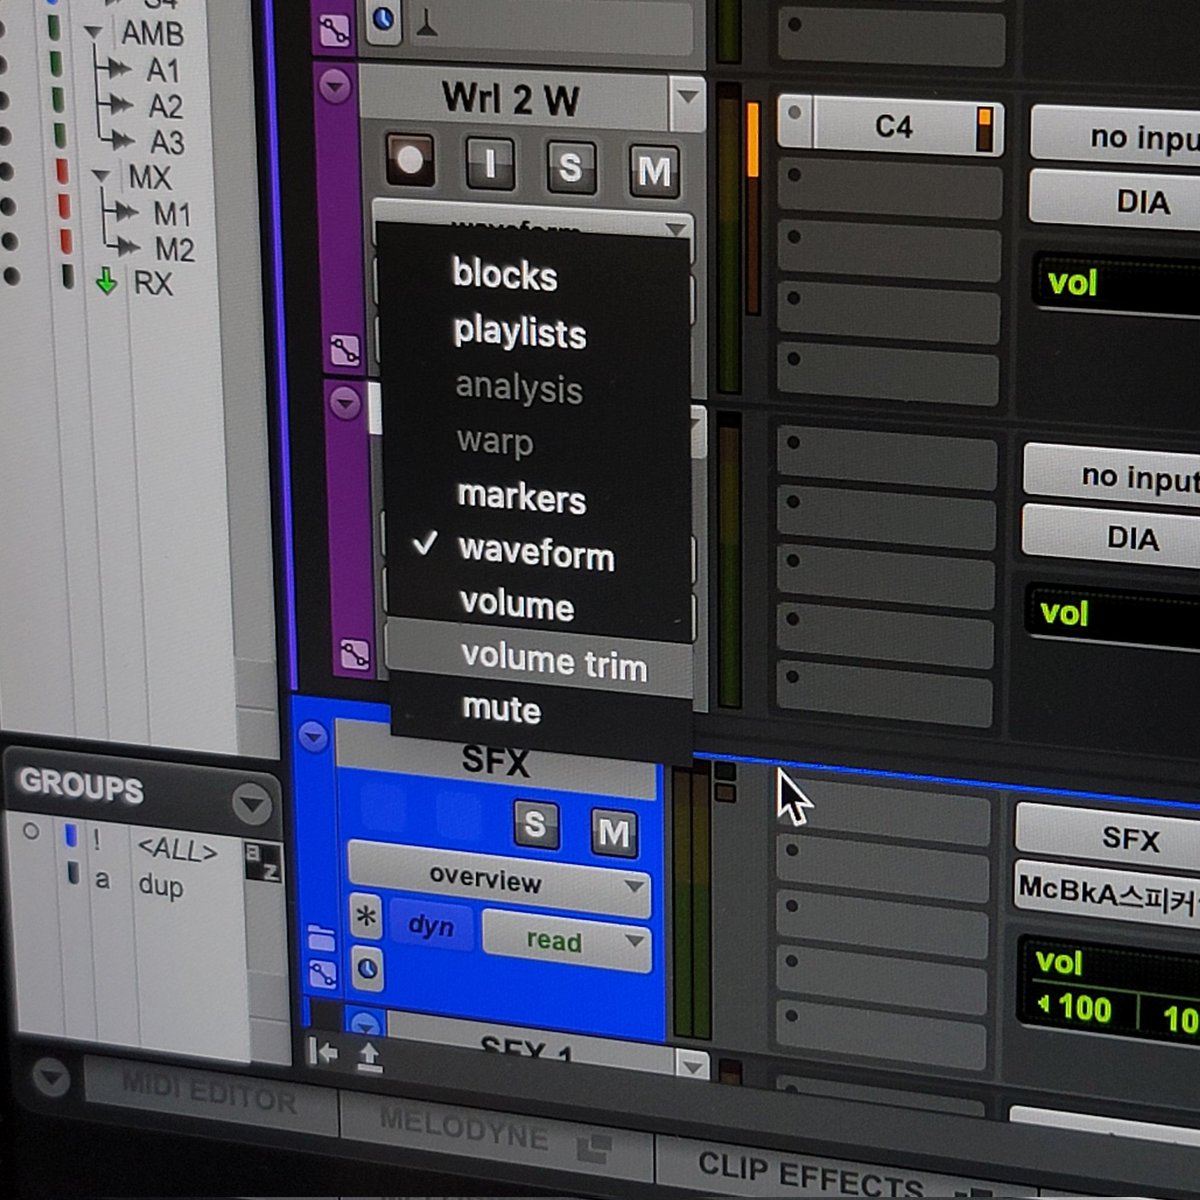
Task: Click the lower purple track automation lanes icon
Action: click(354, 655)
